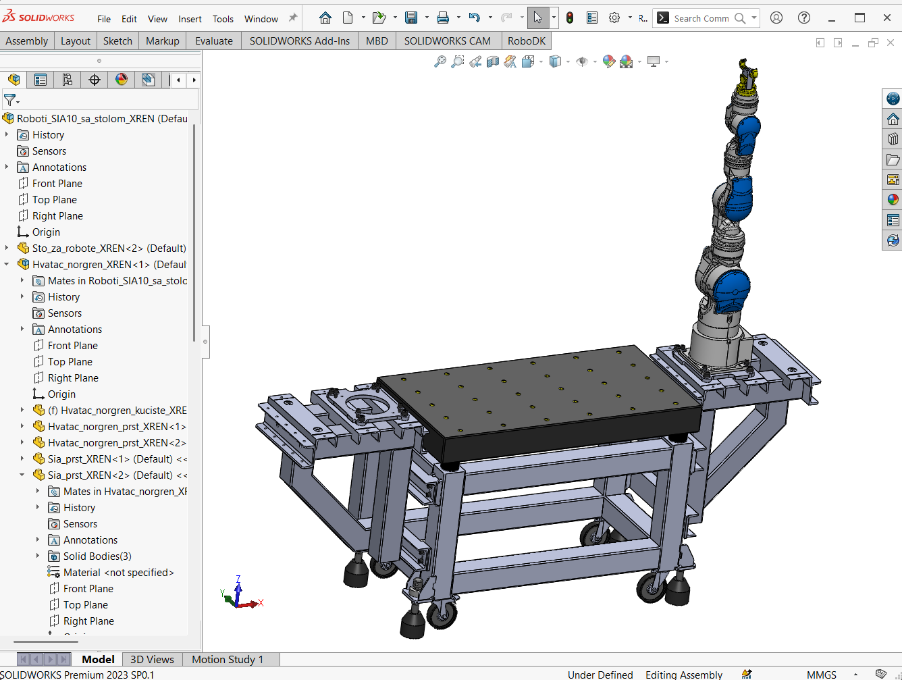Open the Insert menu
902x680 pixels.
tap(190, 19)
